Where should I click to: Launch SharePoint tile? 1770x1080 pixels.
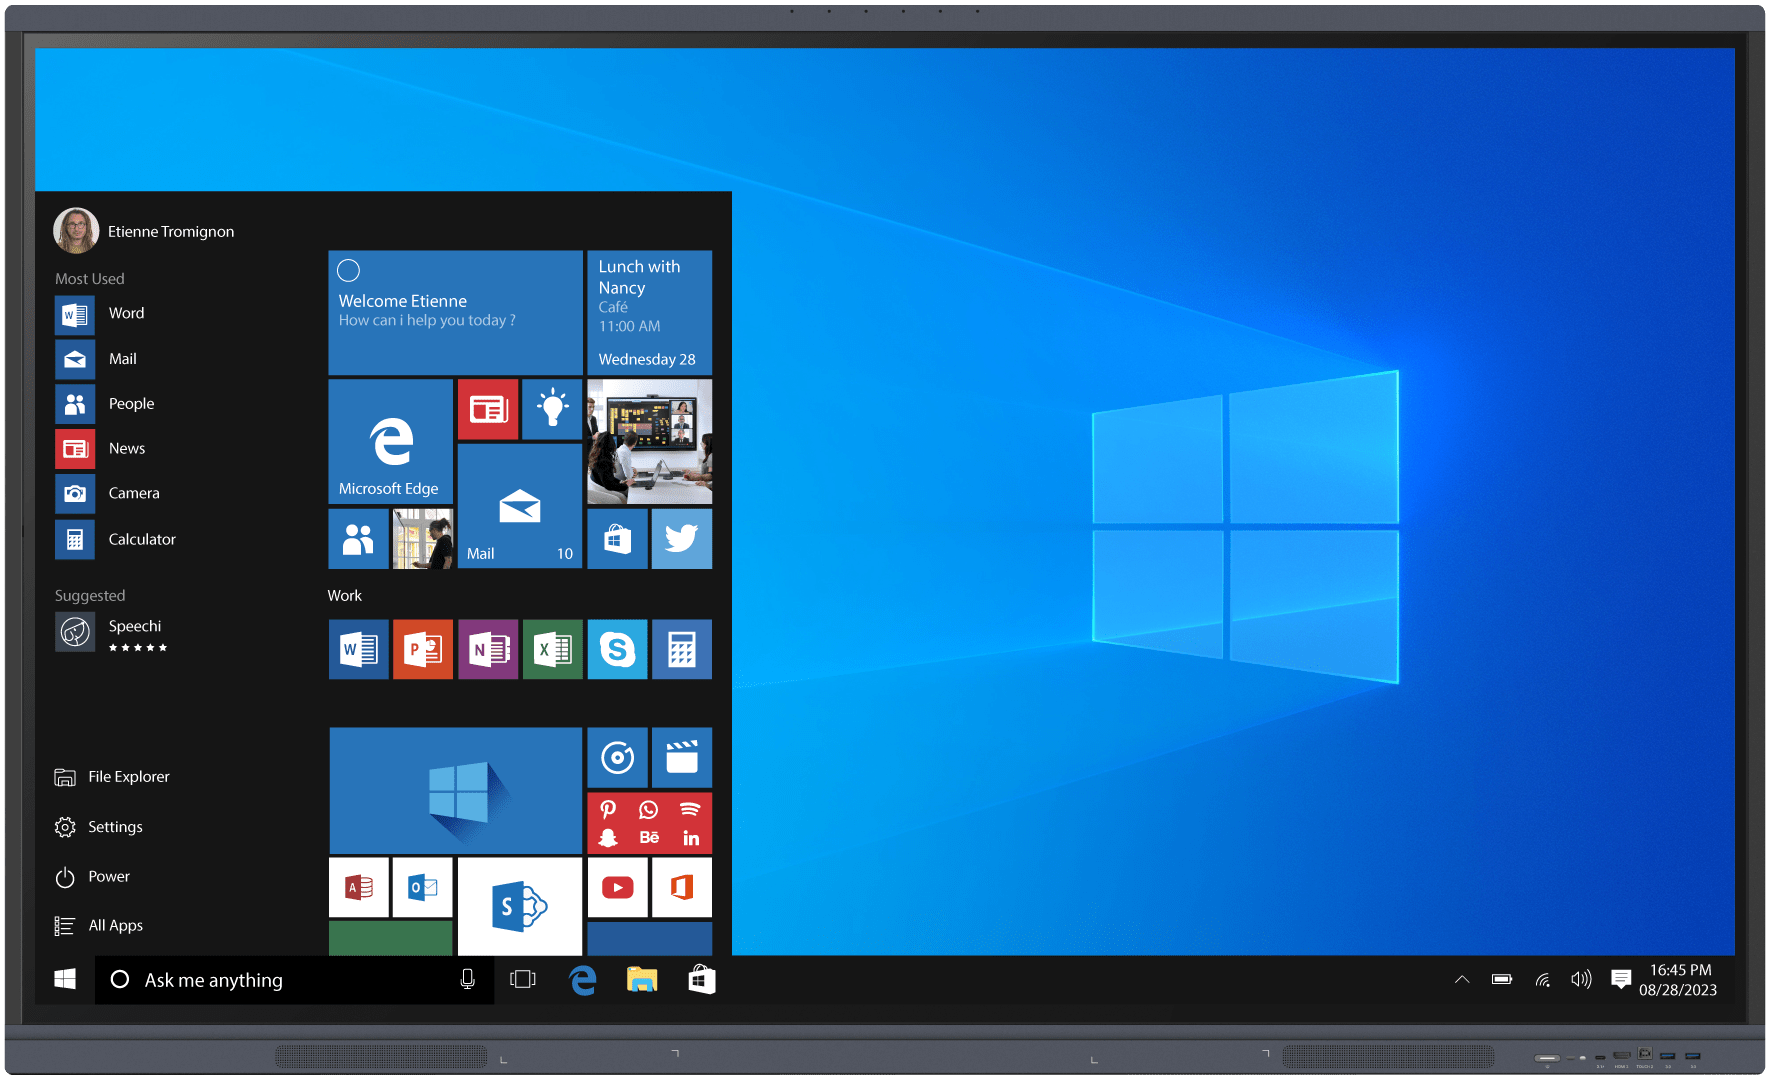[x=520, y=906]
